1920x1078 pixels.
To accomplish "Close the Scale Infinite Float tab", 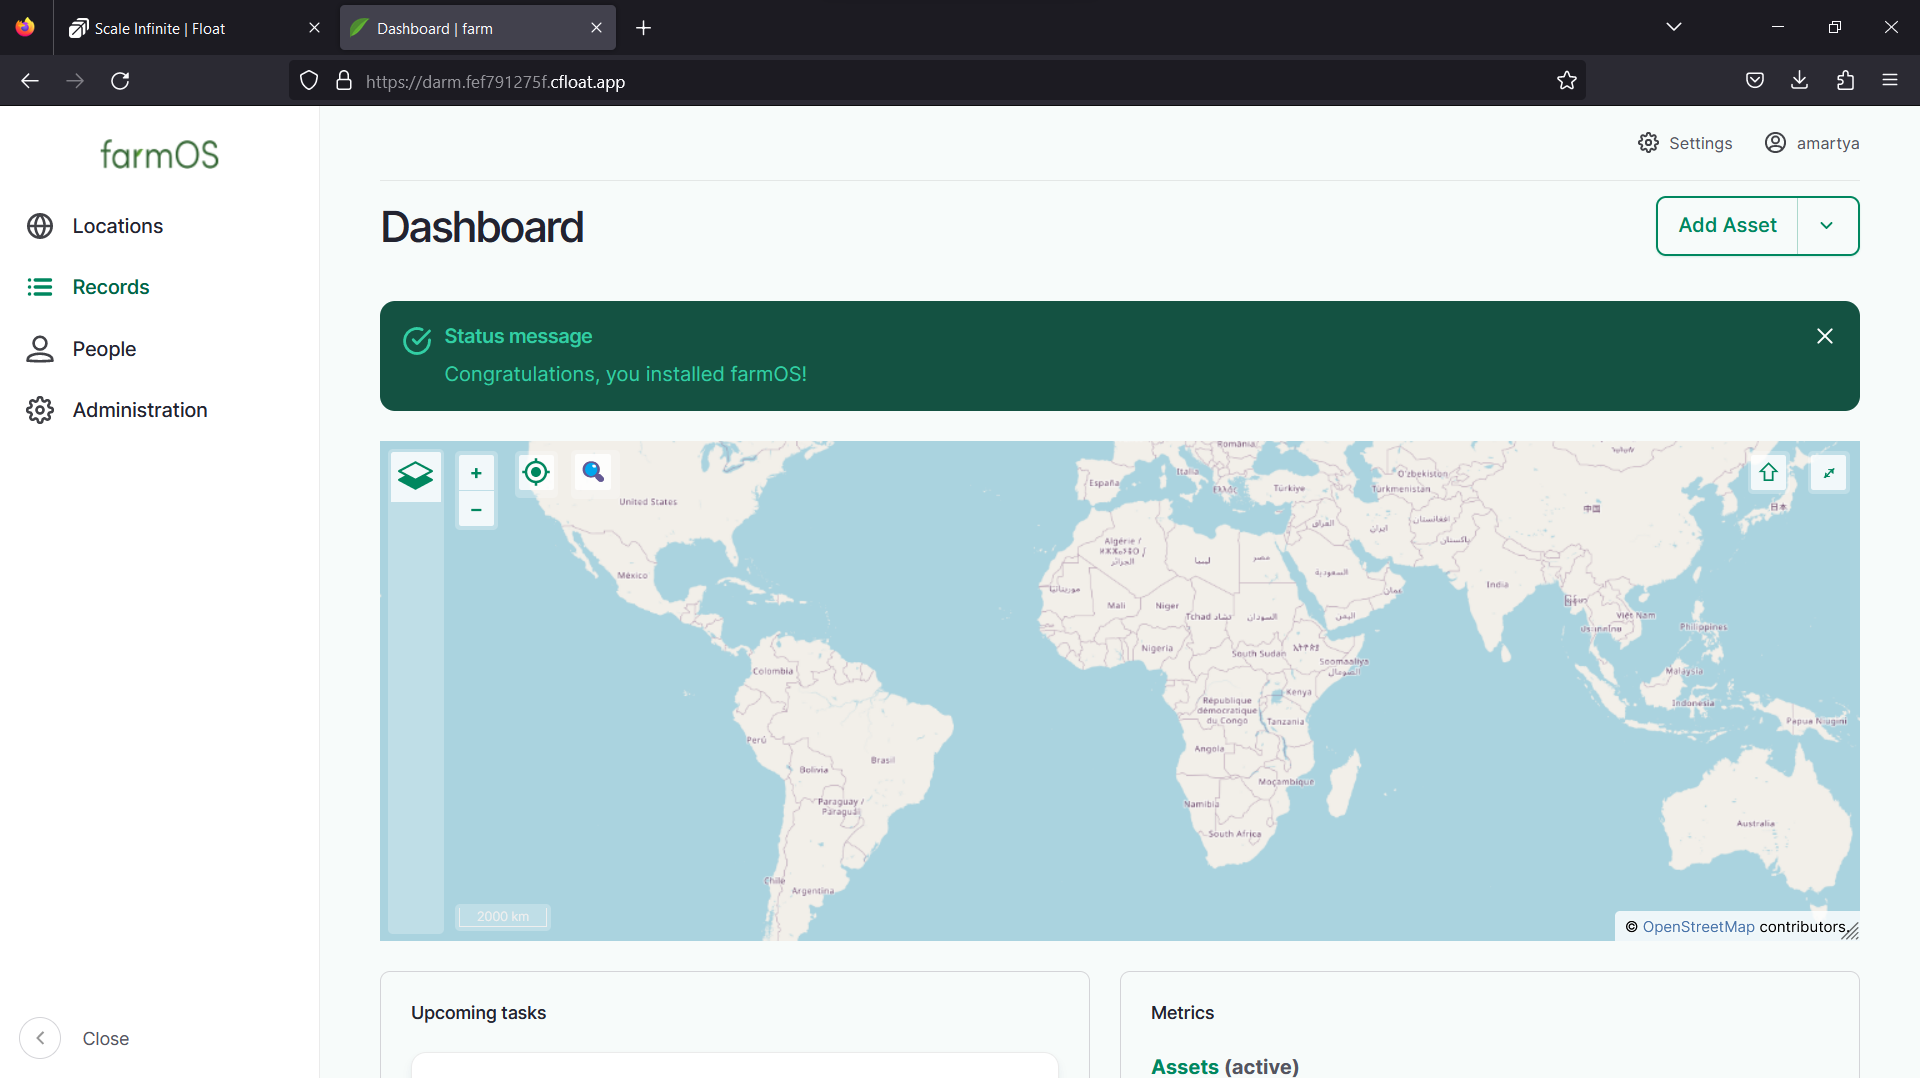I will tap(314, 28).
